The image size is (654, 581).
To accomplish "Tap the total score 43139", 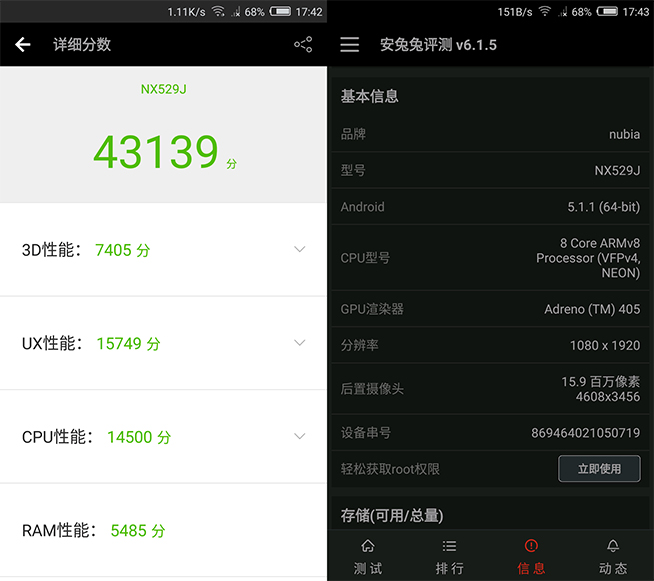I will tap(157, 152).
